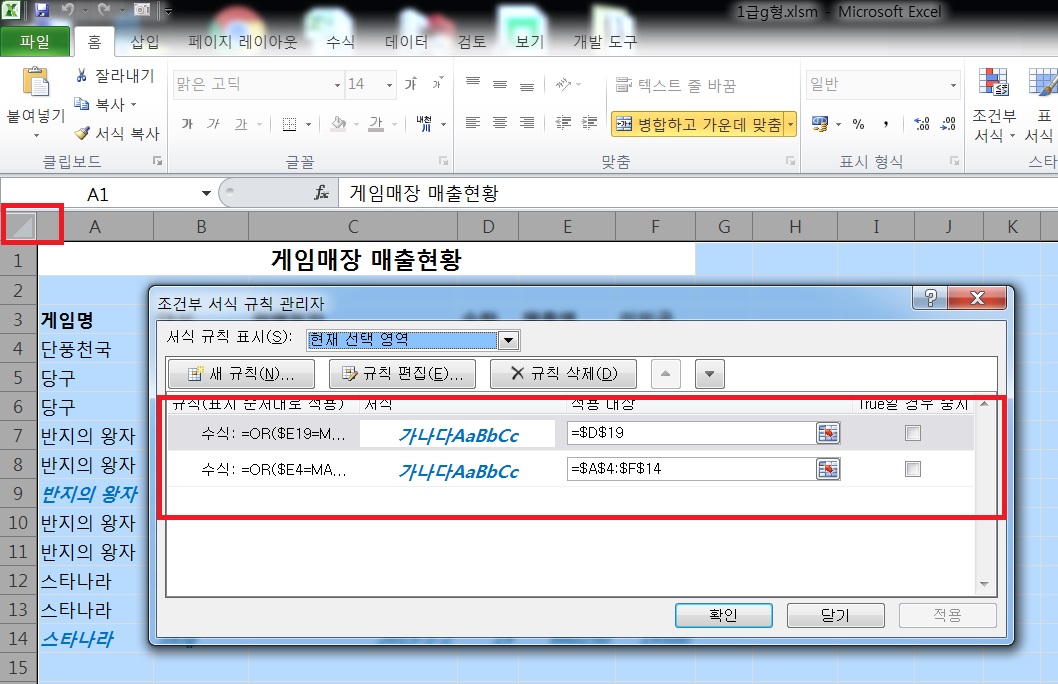The image size is (1058, 684).
Task: Click the New Rule (새 규칙) button
Action: click(x=241, y=374)
